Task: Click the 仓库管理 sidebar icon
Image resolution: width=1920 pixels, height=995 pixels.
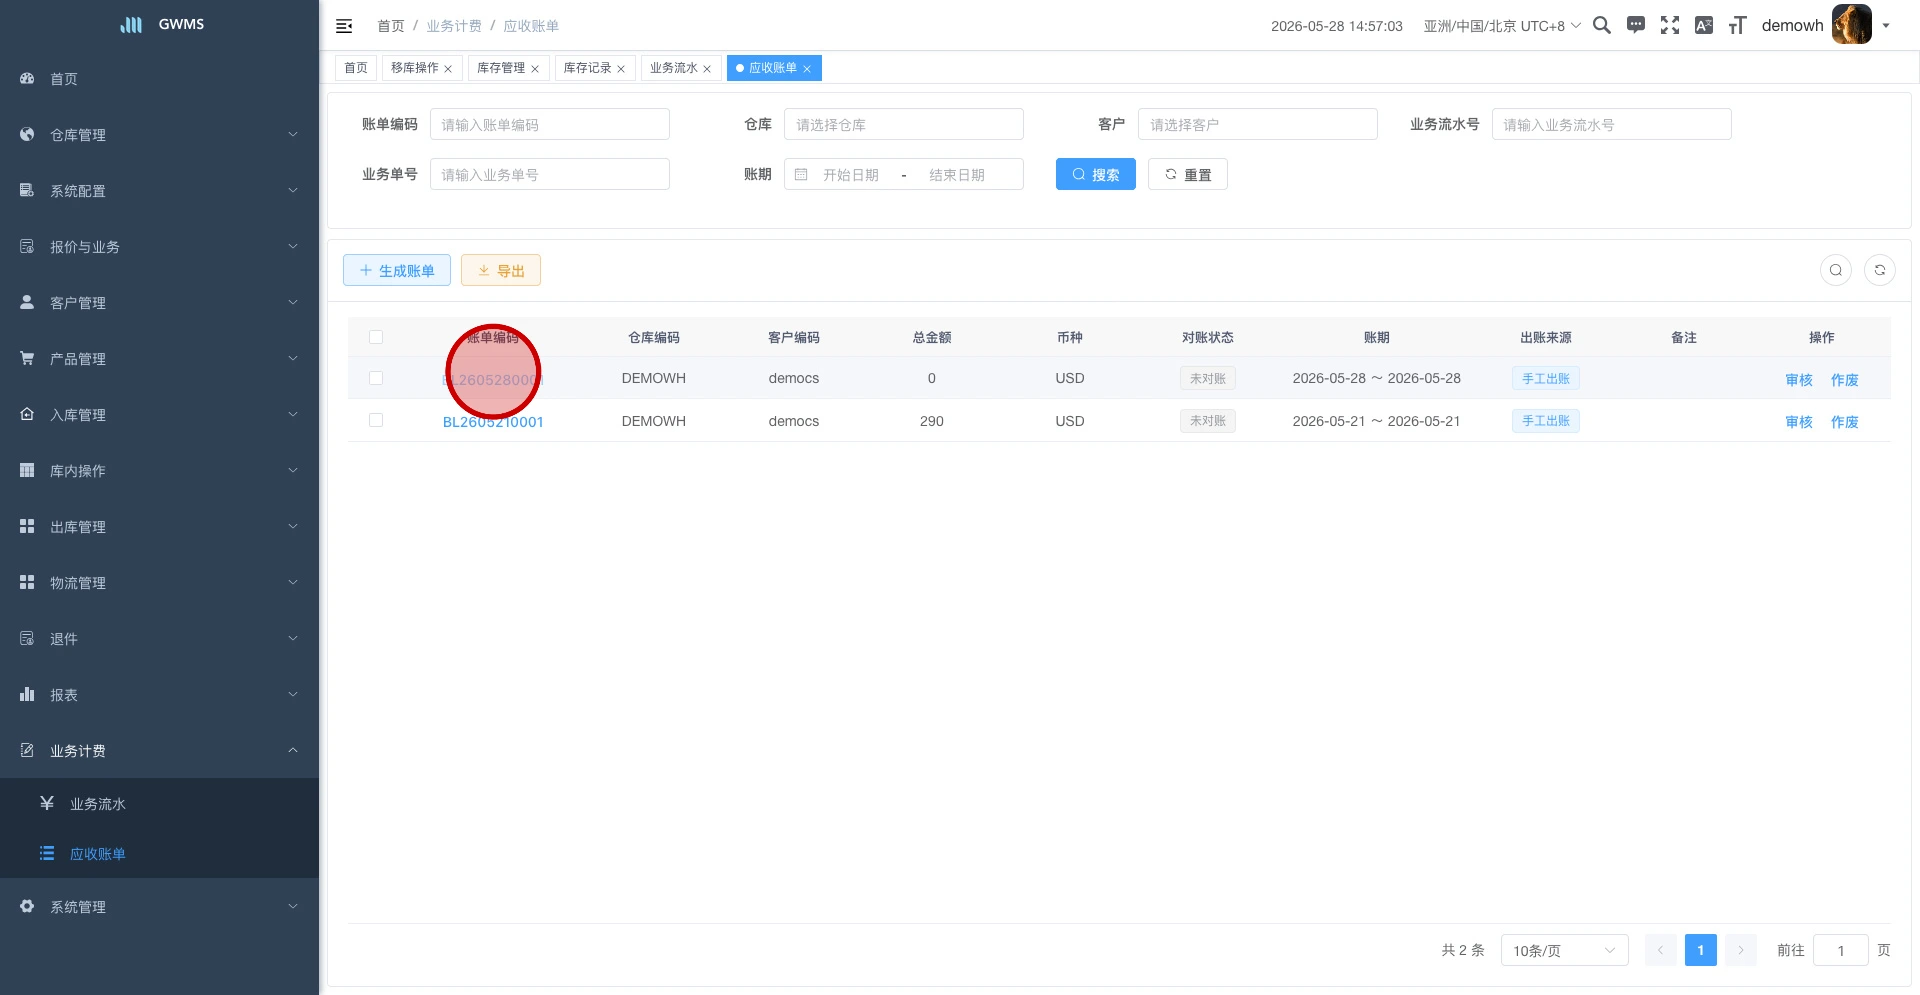Action: (27, 134)
